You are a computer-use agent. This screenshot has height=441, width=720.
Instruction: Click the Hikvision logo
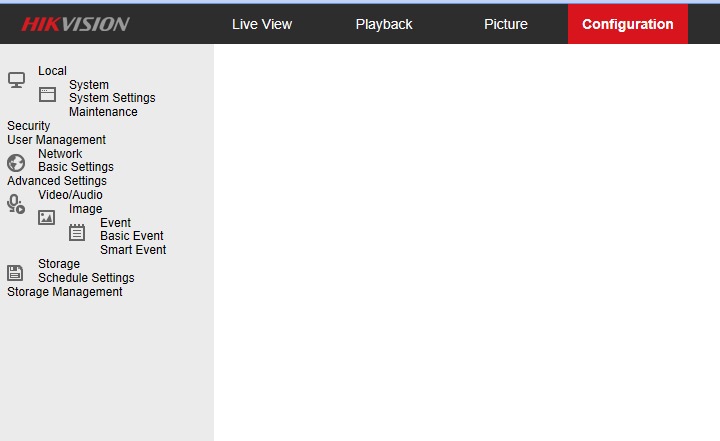[x=76, y=24]
